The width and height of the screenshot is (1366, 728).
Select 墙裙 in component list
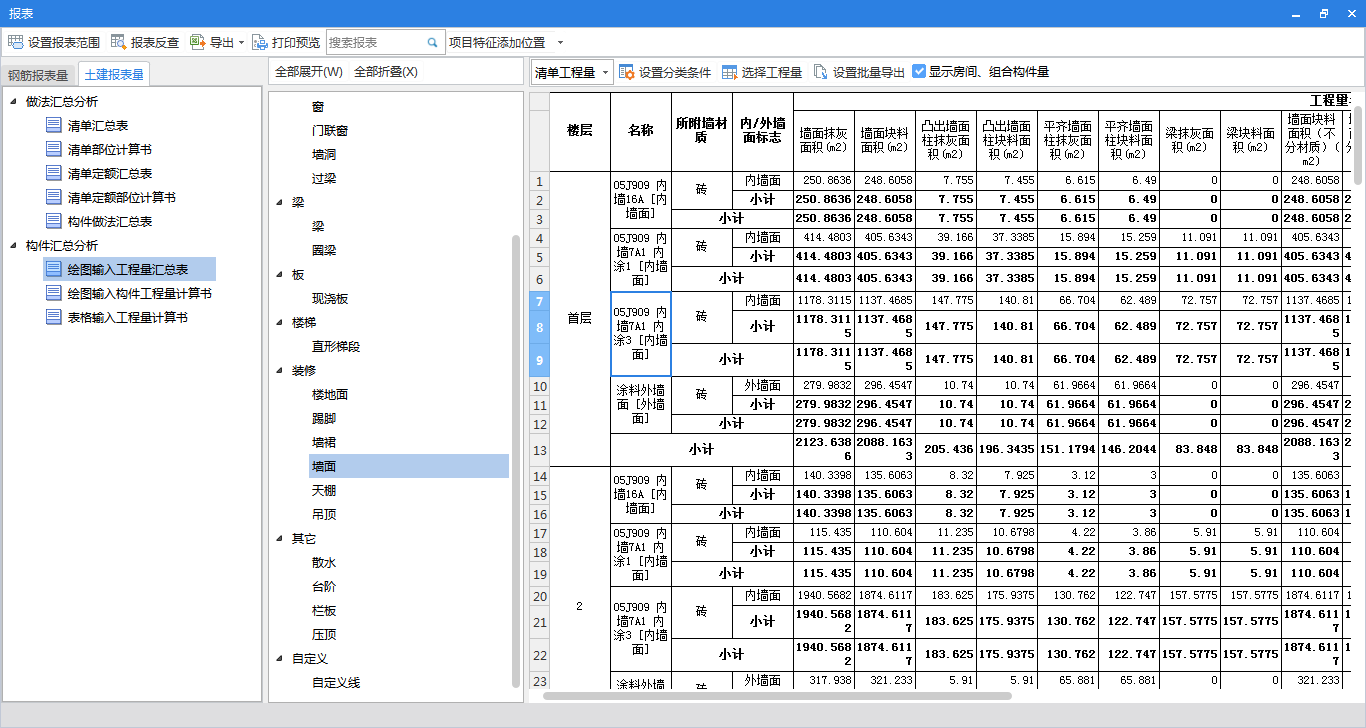[324, 442]
